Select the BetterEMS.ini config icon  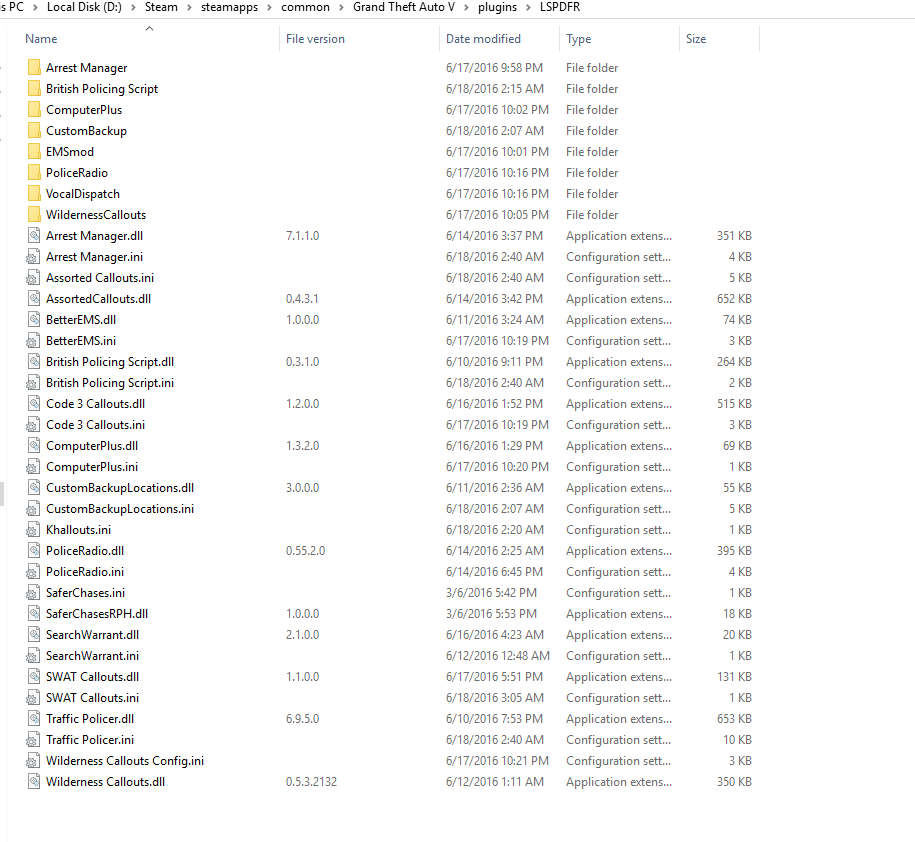(x=33, y=341)
